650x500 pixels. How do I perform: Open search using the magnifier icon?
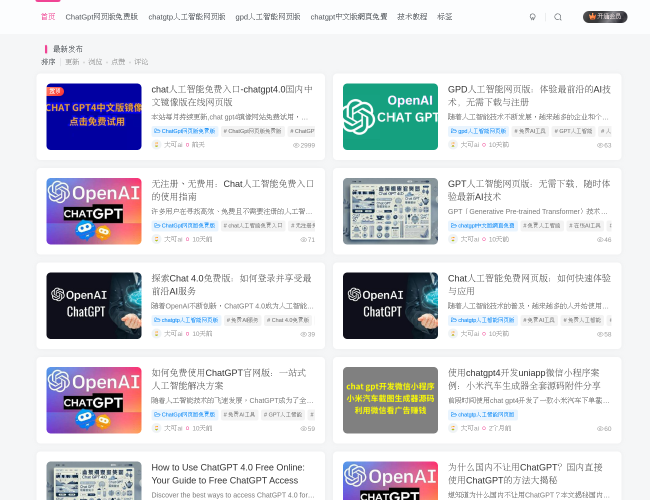tap(558, 17)
